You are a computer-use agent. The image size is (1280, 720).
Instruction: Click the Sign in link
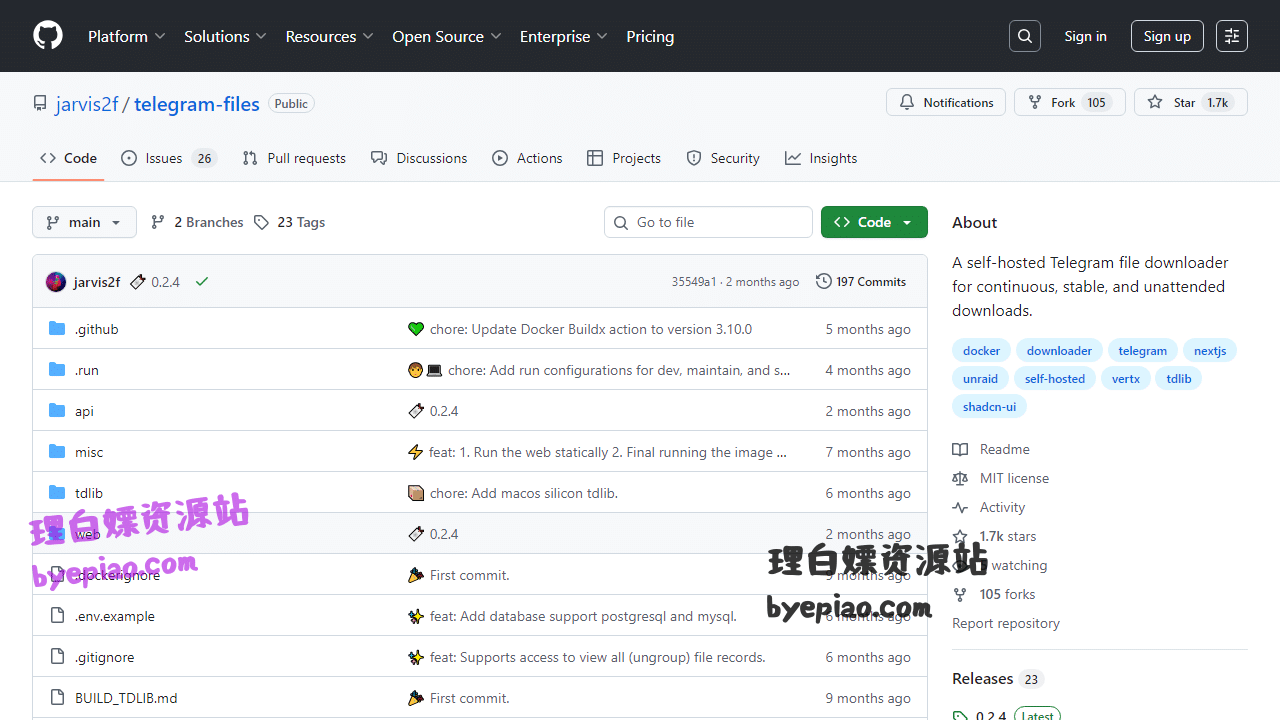[1085, 36]
